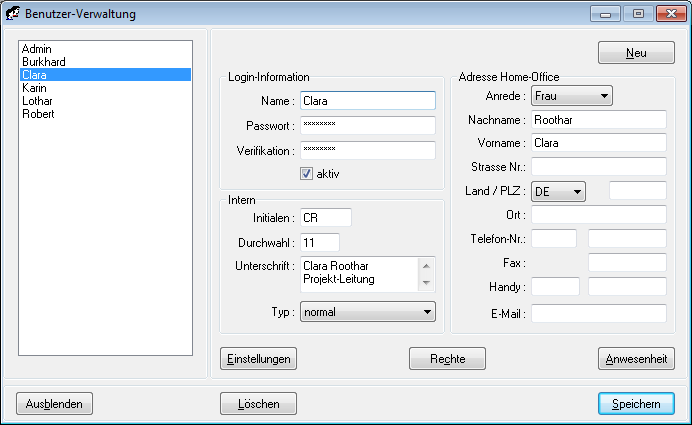Expand the Land country code dropdown
This screenshot has height=425, width=692.
[x=557, y=191]
